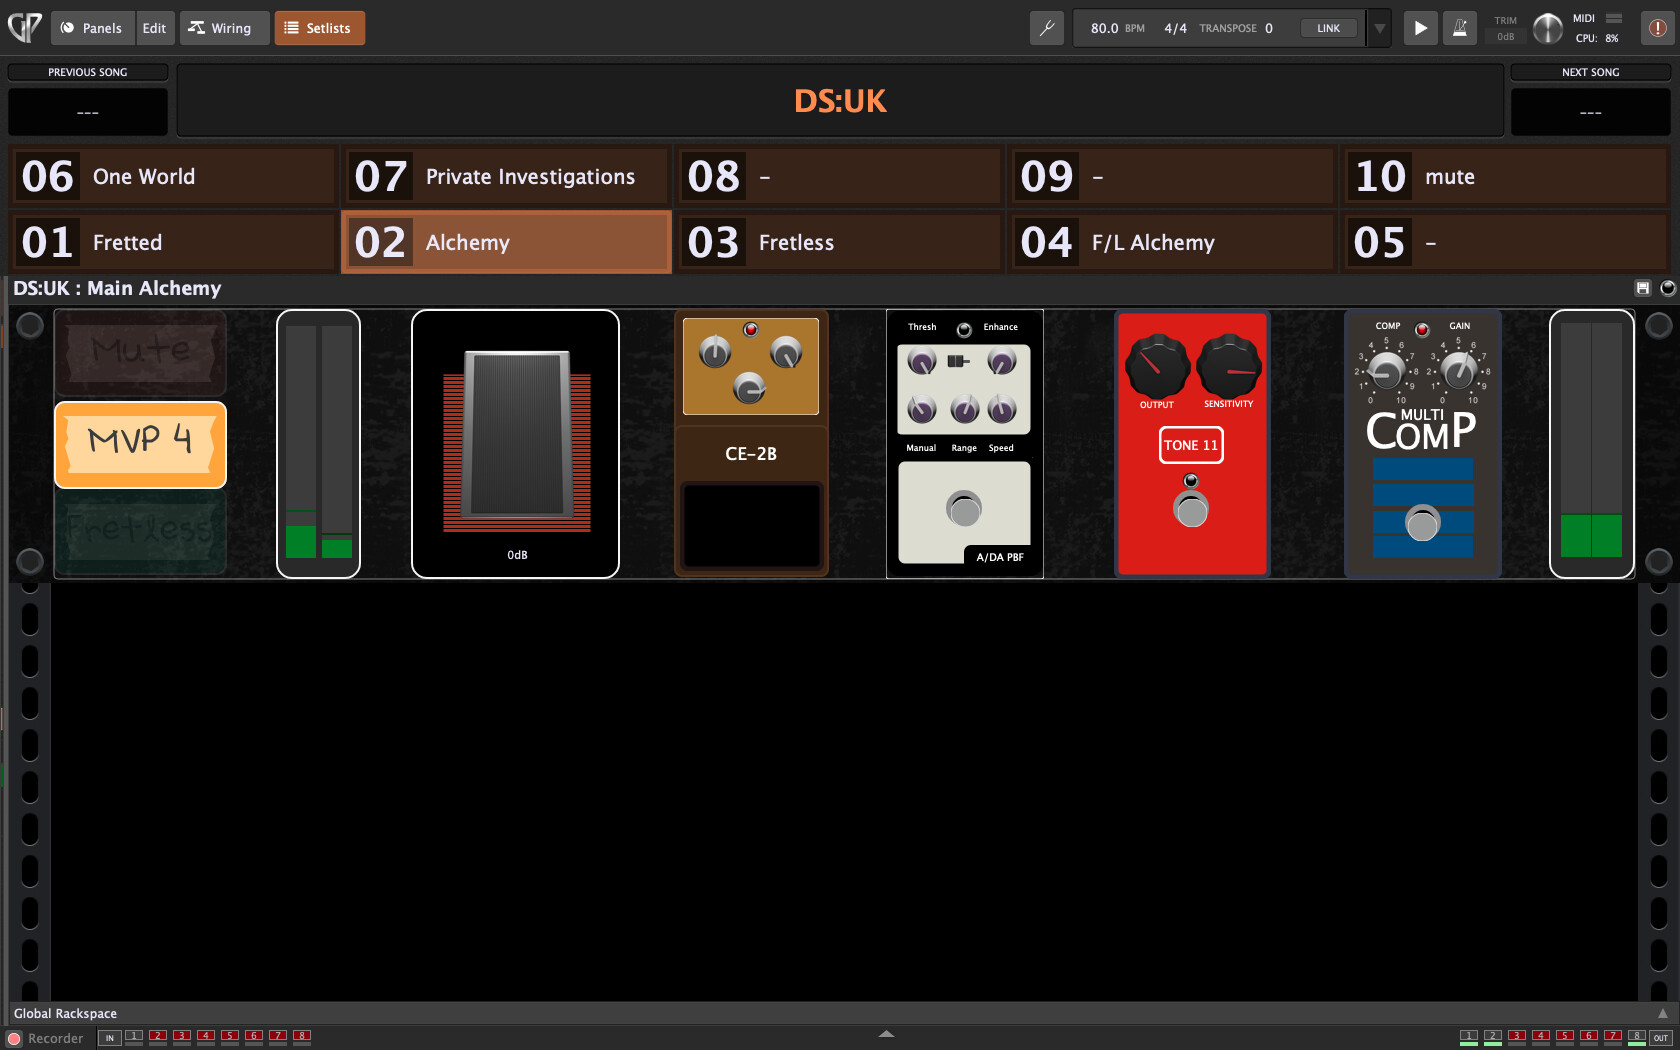Expand the tempo options dropdown arrow
Viewport: 1680px width, 1050px height.
tap(1380, 28)
